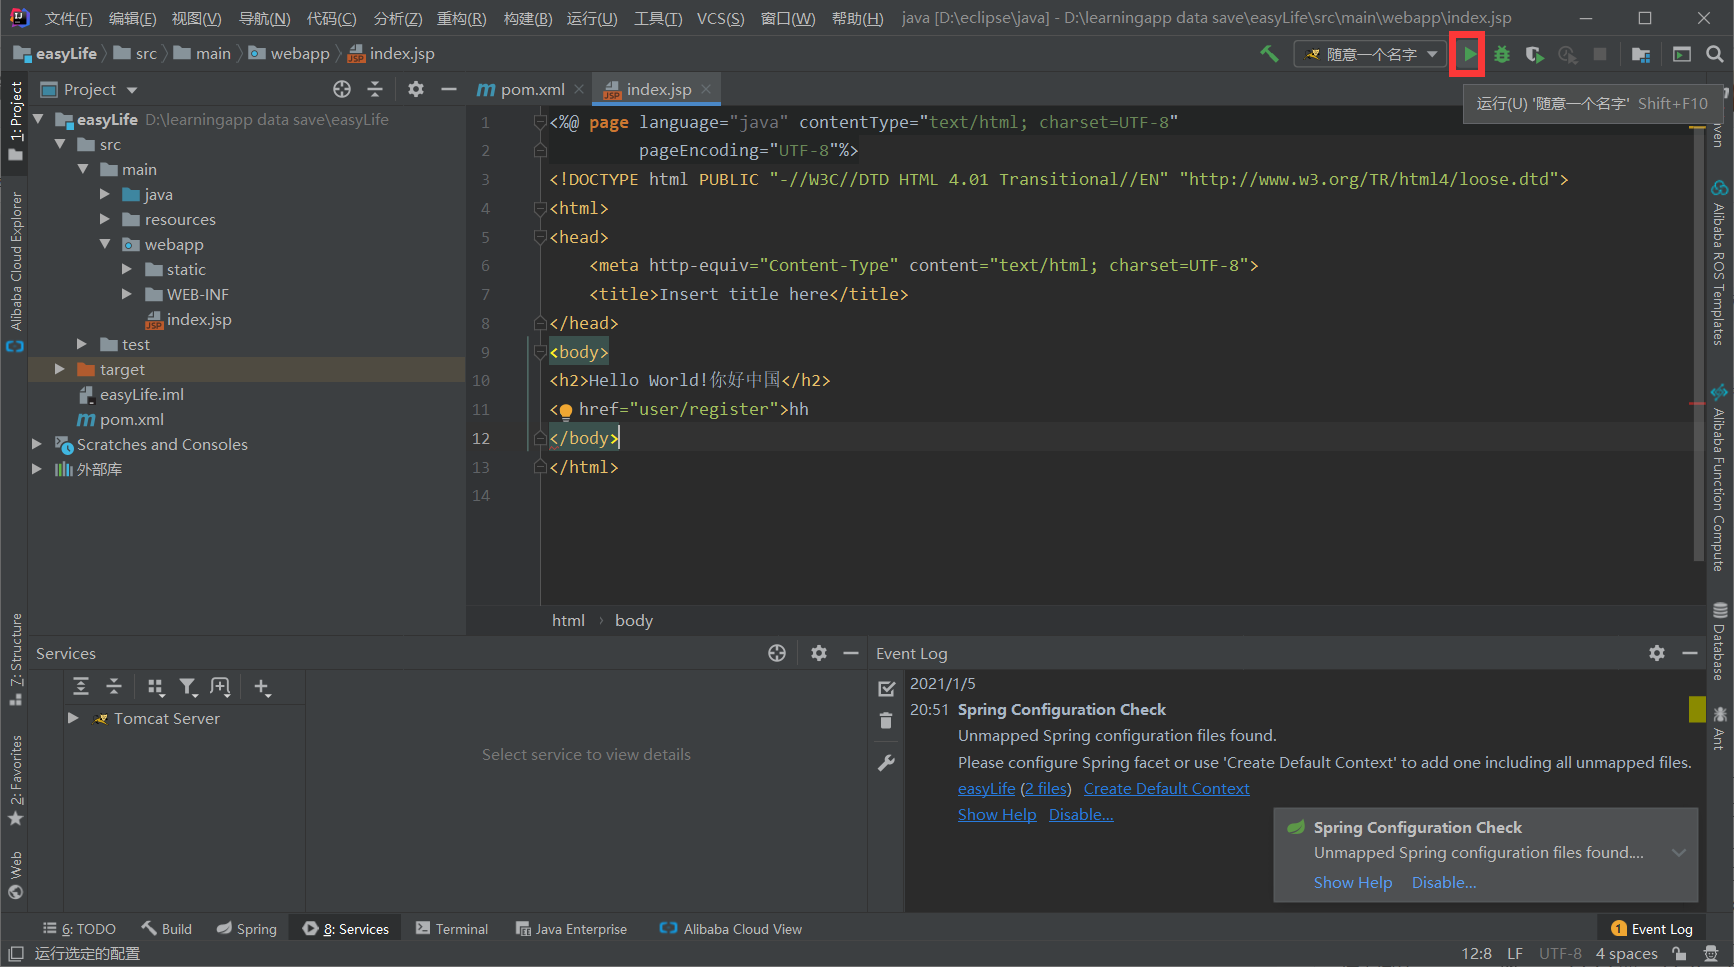
Task: Expand all in Services toolbar
Action: coord(81,686)
